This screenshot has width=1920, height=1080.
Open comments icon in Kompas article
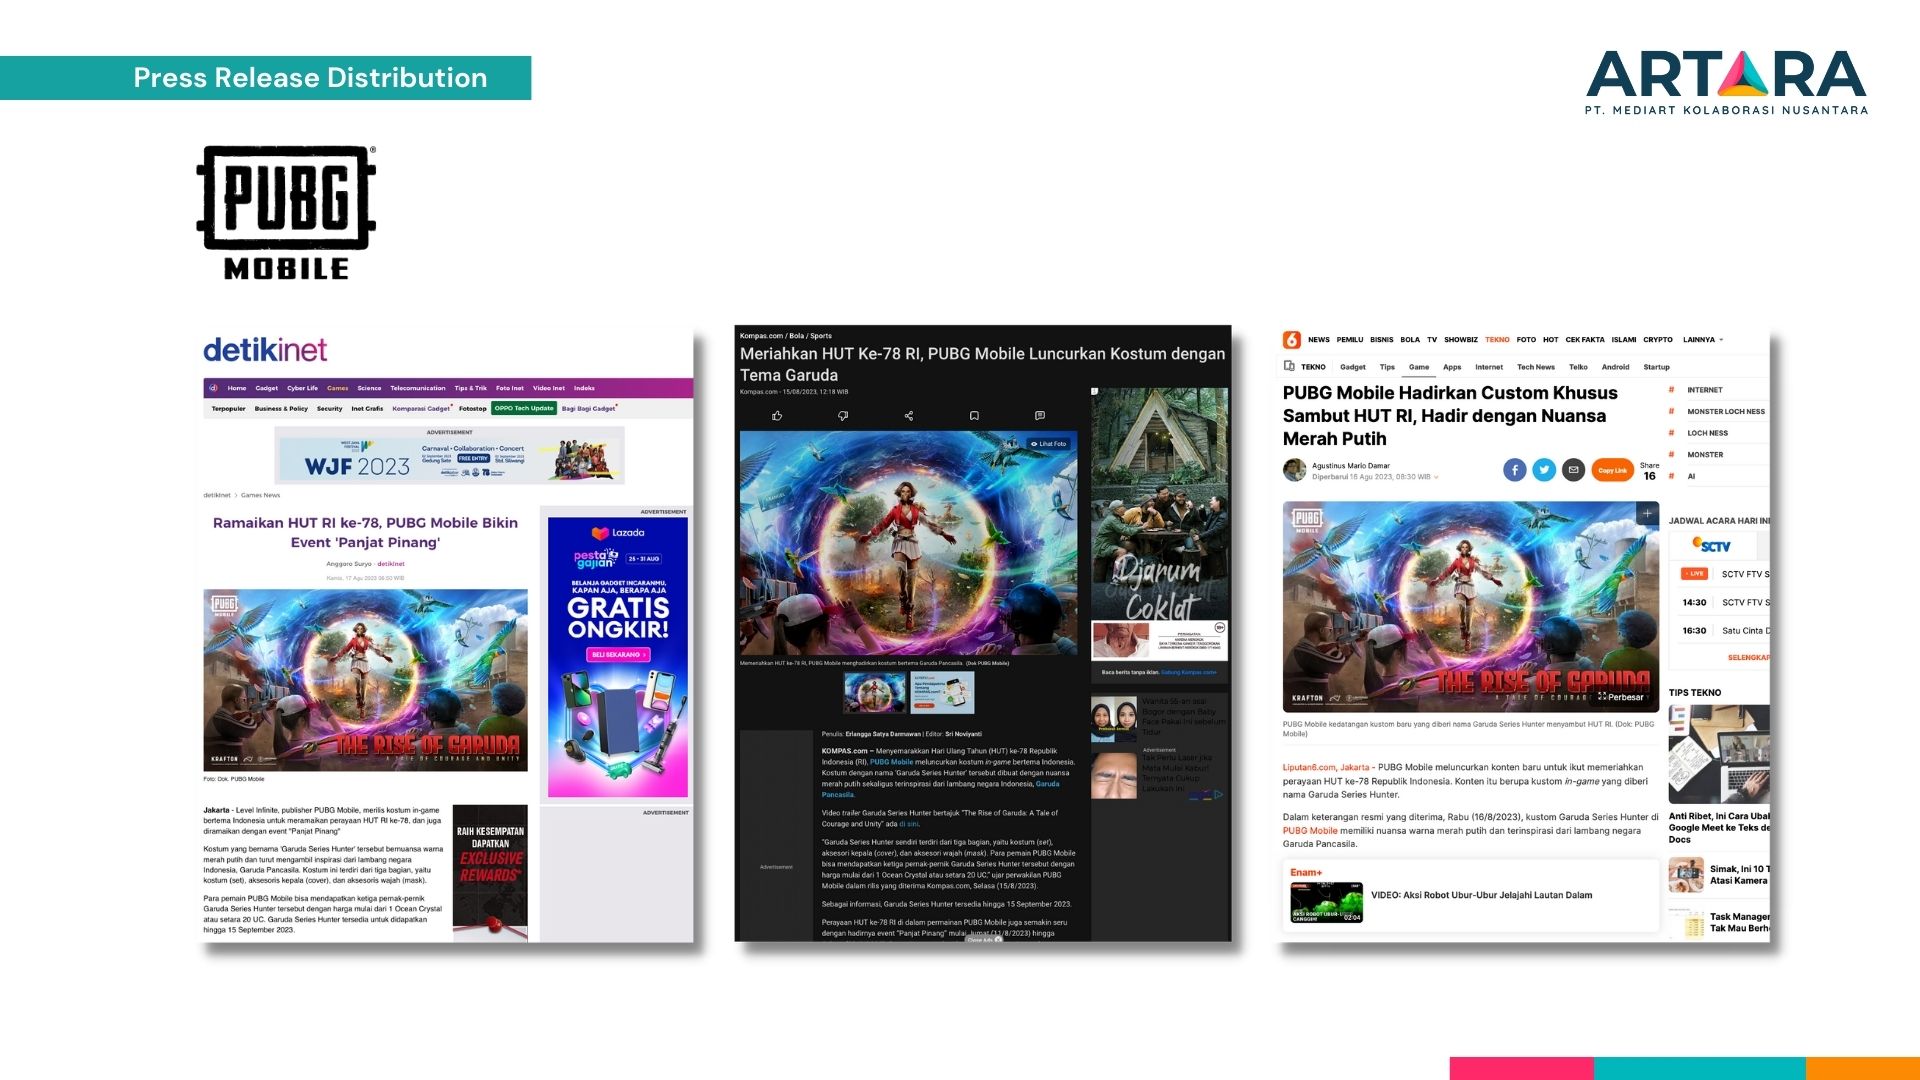click(x=1040, y=416)
